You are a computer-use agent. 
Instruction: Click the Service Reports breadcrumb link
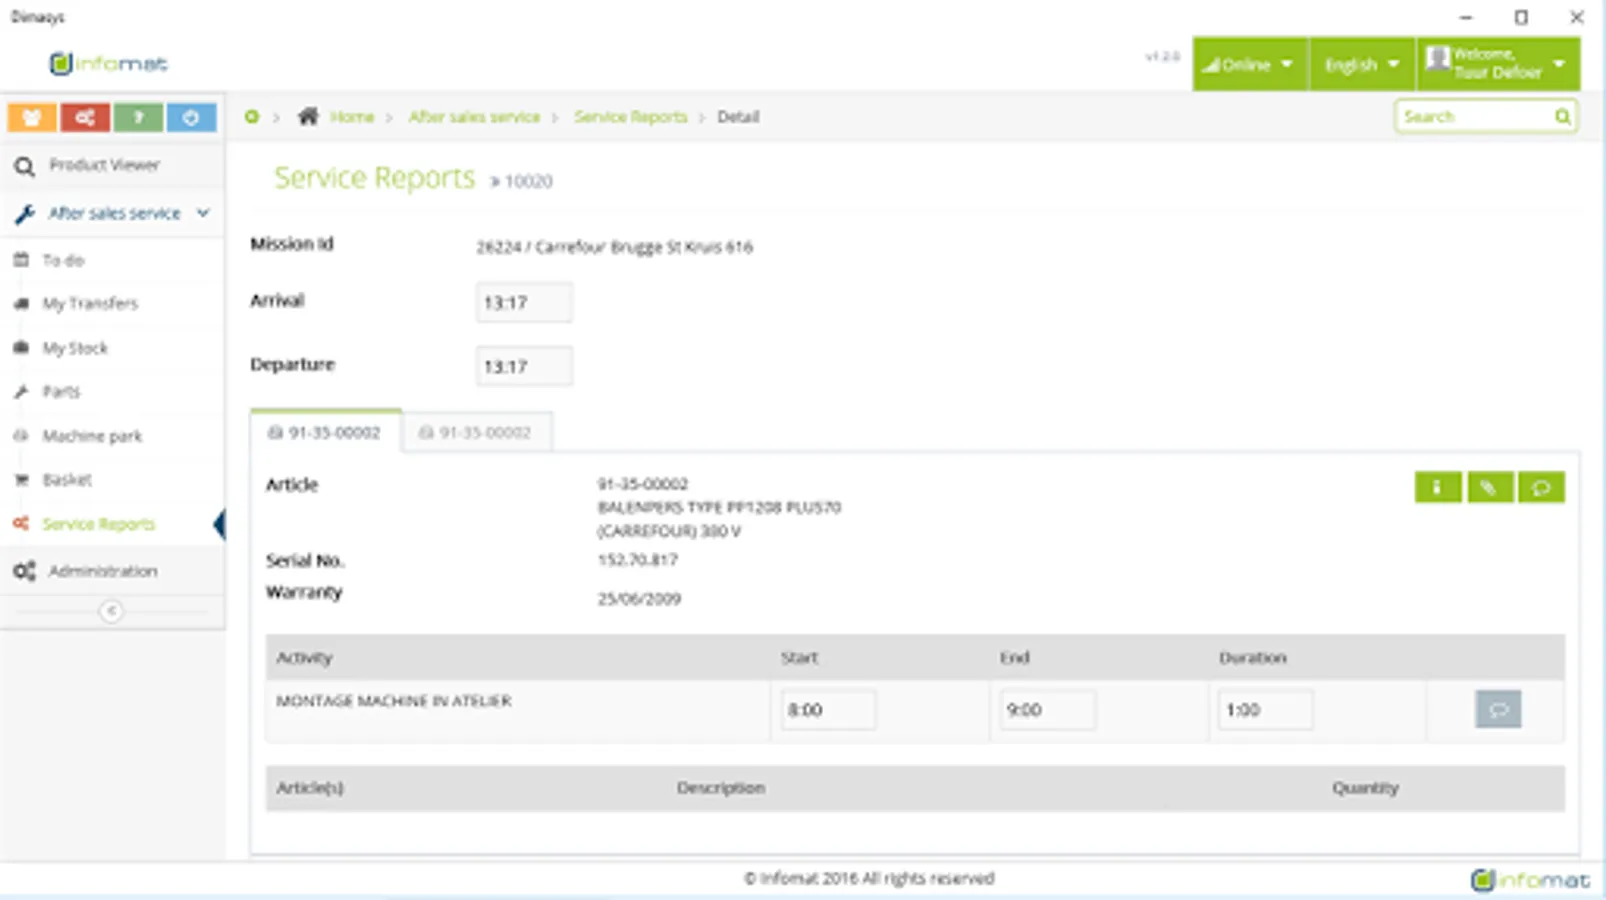[x=630, y=117]
